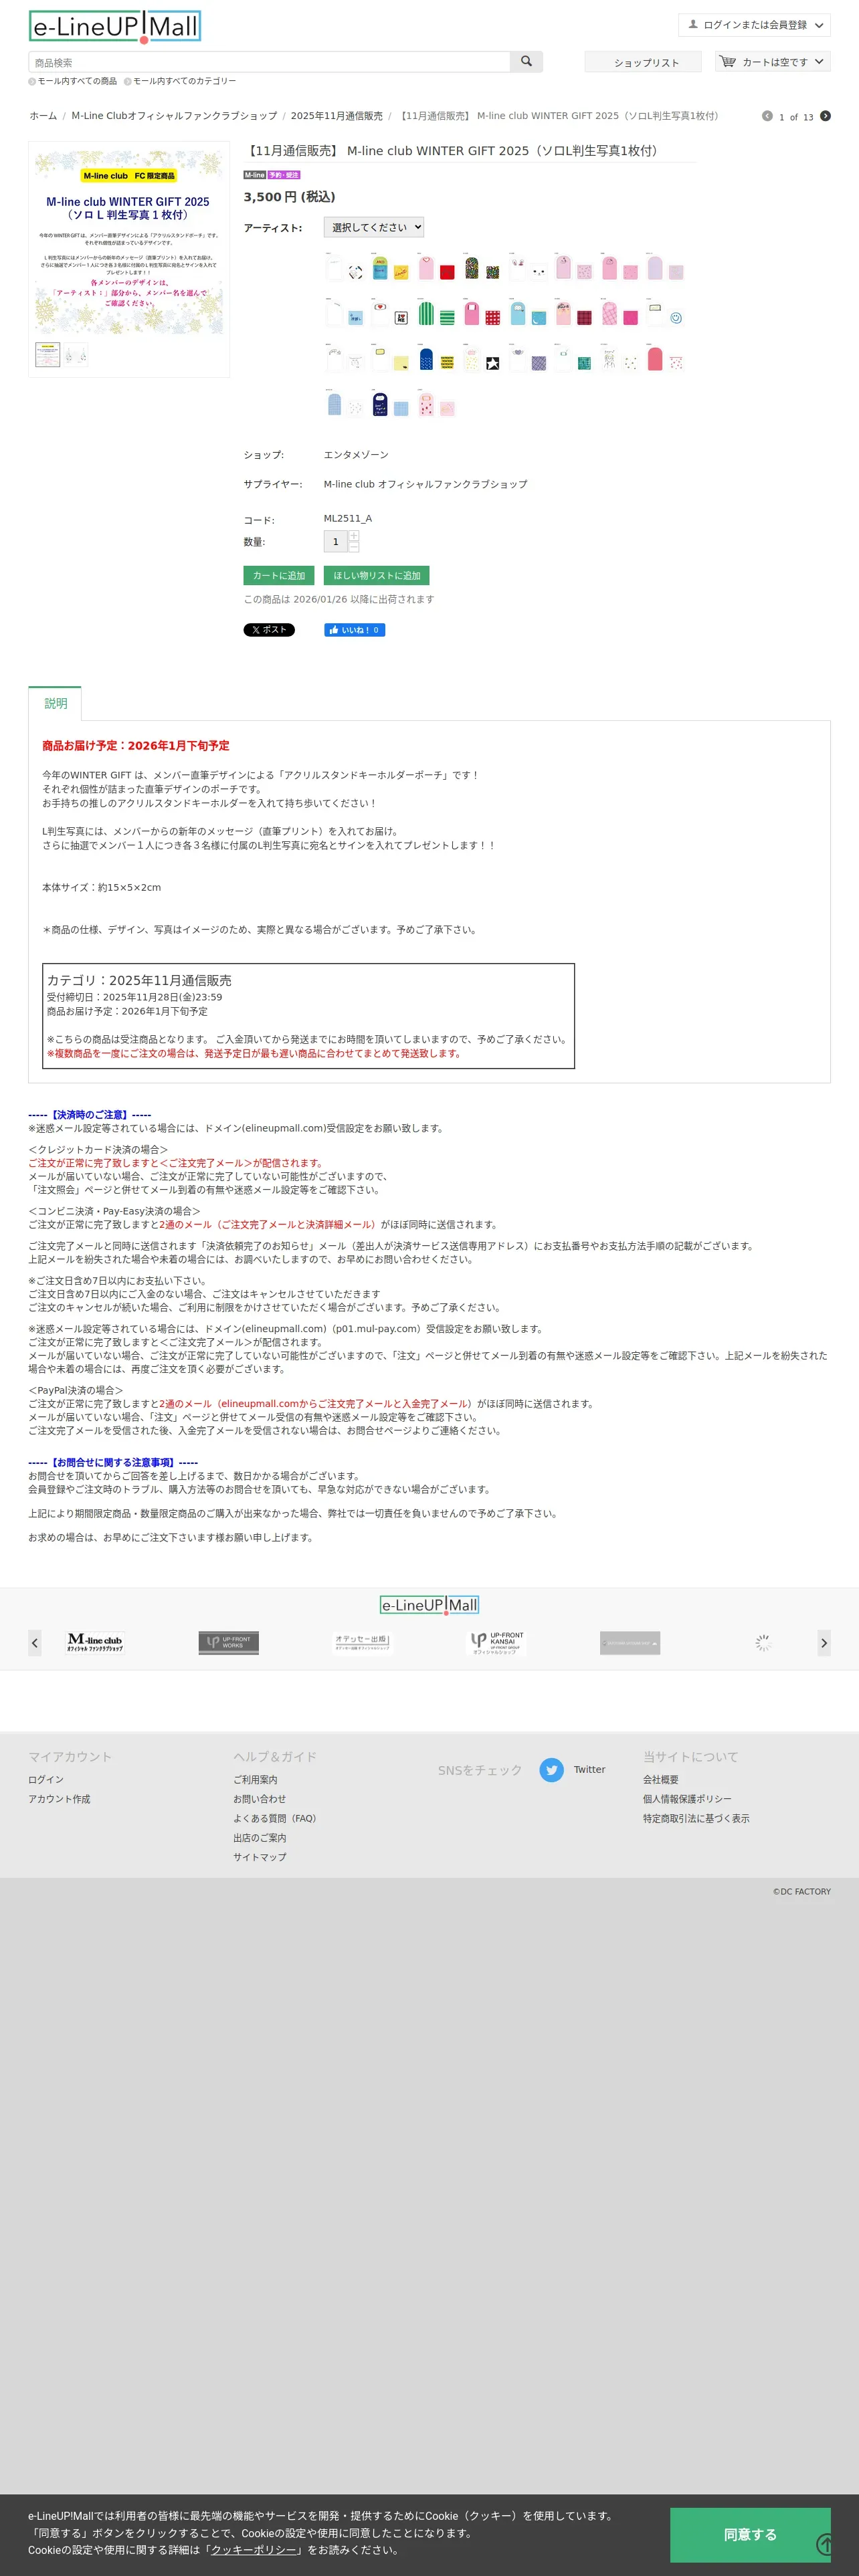Open the artist selection dropdown
Image resolution: width=859 pixels, height=2576 pixels.
(373, 227)
